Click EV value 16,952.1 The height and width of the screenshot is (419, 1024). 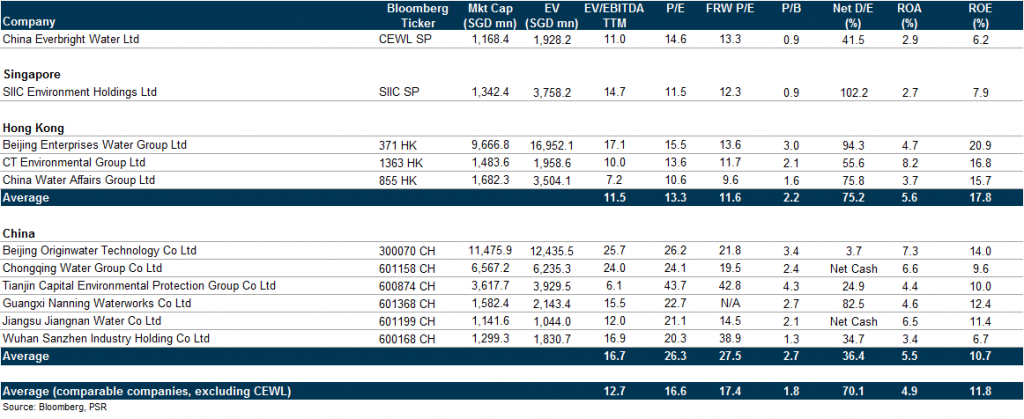pyautogui.click(x=550, y=146)
